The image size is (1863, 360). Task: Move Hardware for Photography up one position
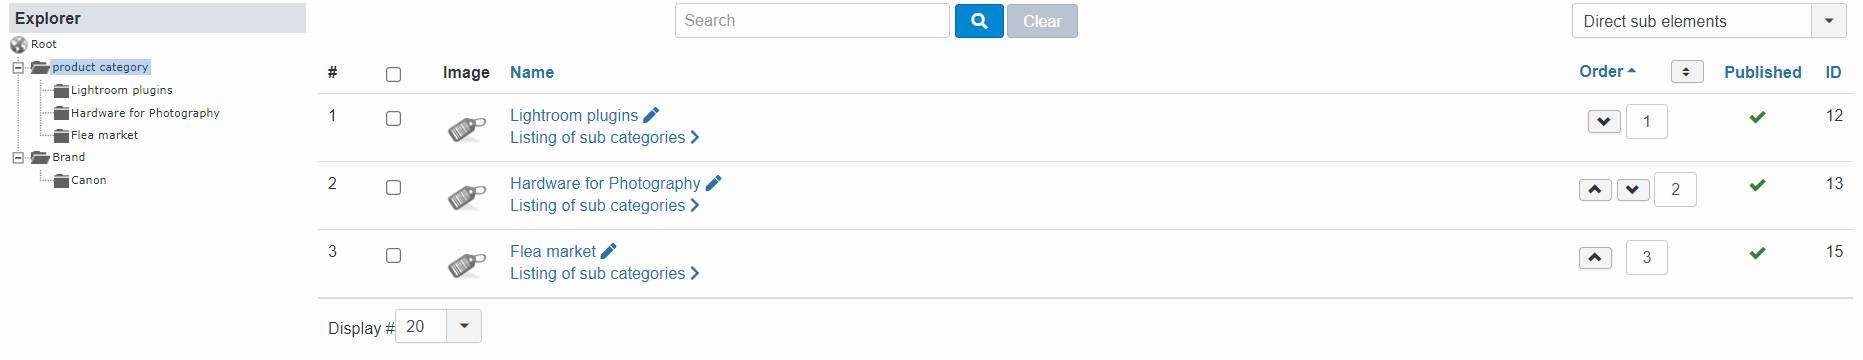(1595, 190)
